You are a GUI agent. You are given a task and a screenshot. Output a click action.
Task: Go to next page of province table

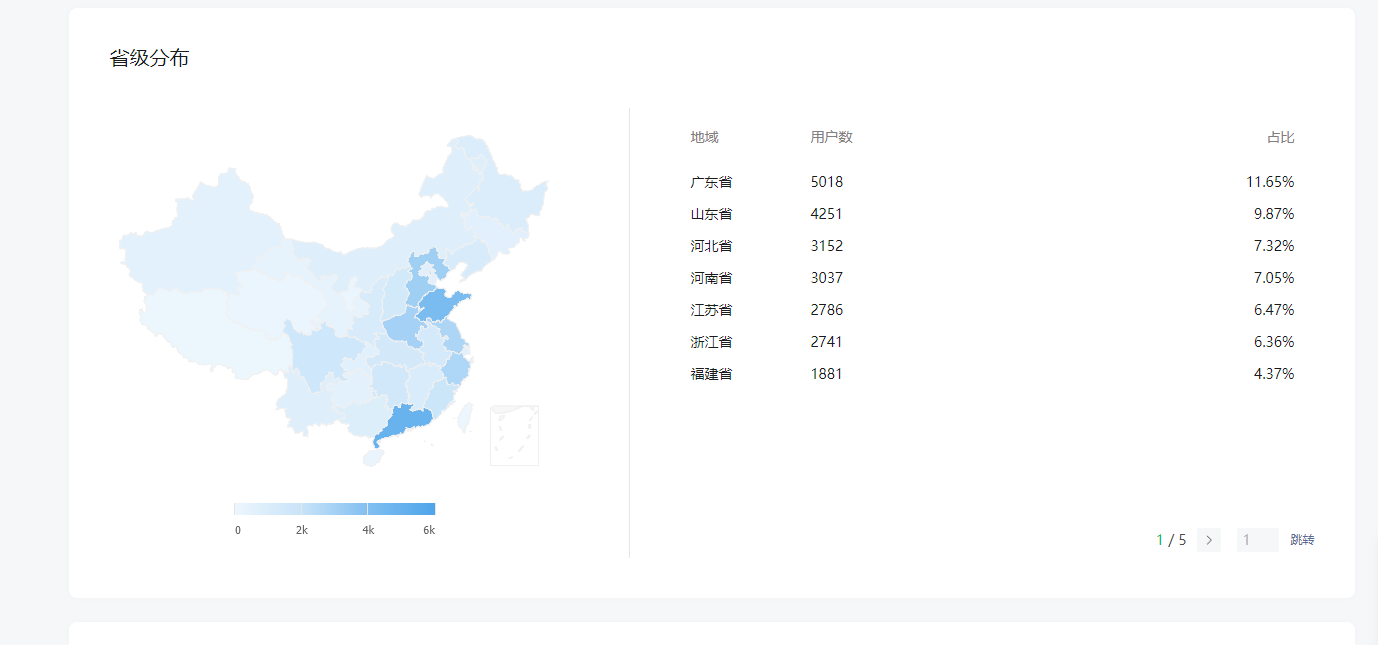click(x=1209, y=540)
